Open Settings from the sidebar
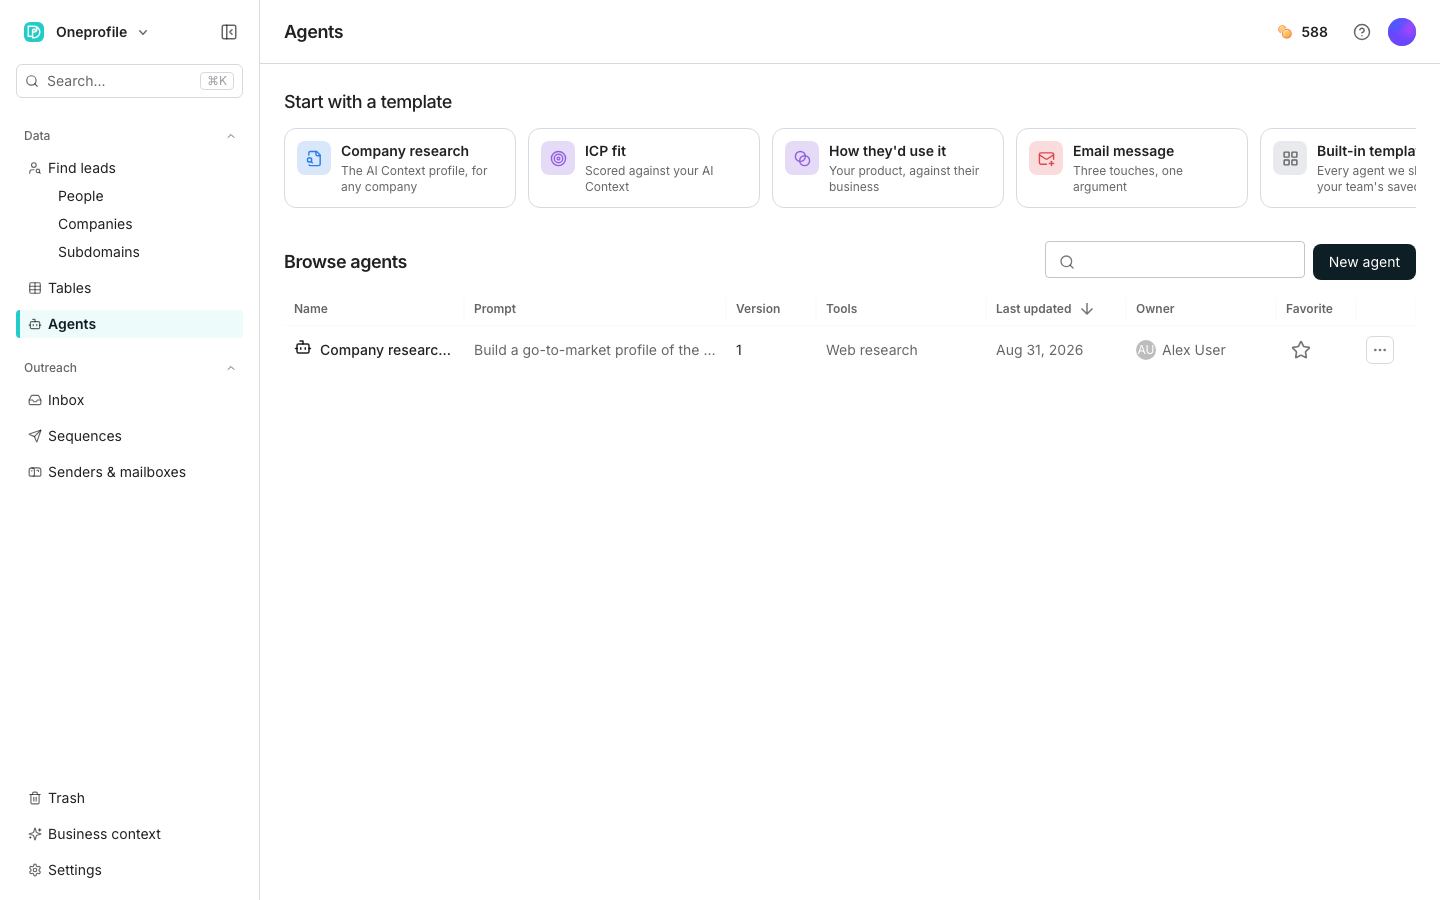The width and height of the screenshot is (1440, 900). coord(129,870)
